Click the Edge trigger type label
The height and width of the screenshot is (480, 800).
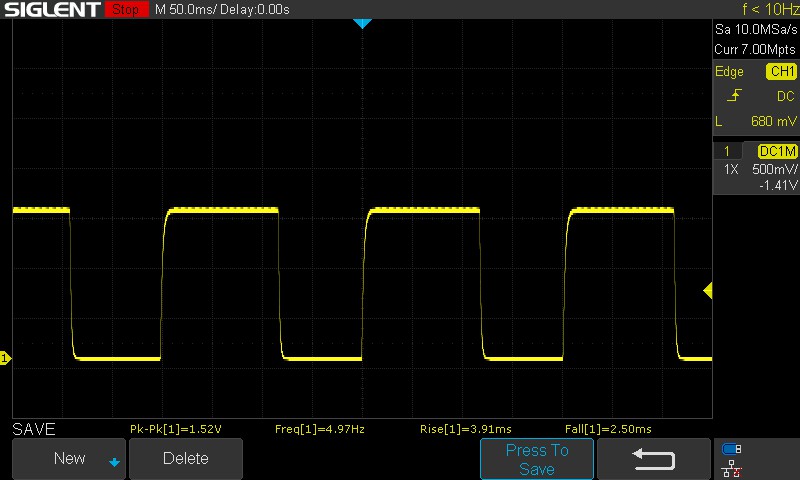pos(729,71)
